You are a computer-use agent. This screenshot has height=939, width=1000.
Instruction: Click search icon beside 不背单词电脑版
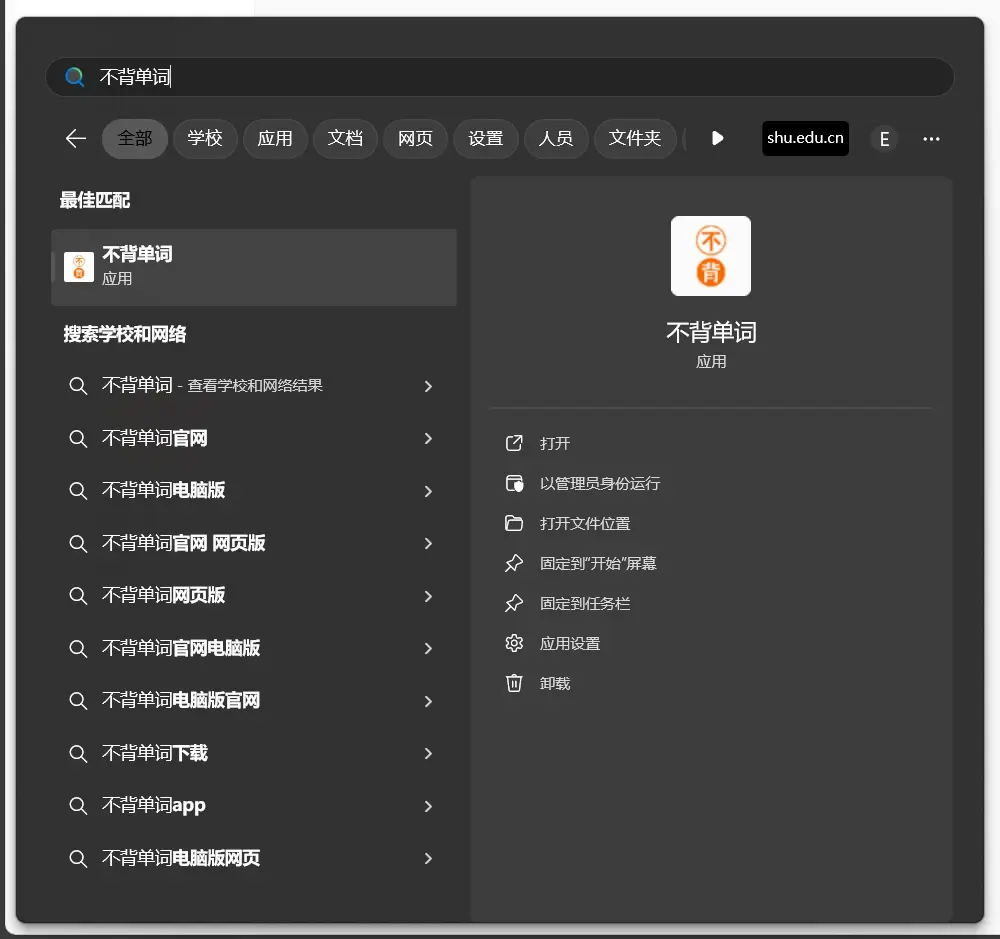[x=78, y=491]
